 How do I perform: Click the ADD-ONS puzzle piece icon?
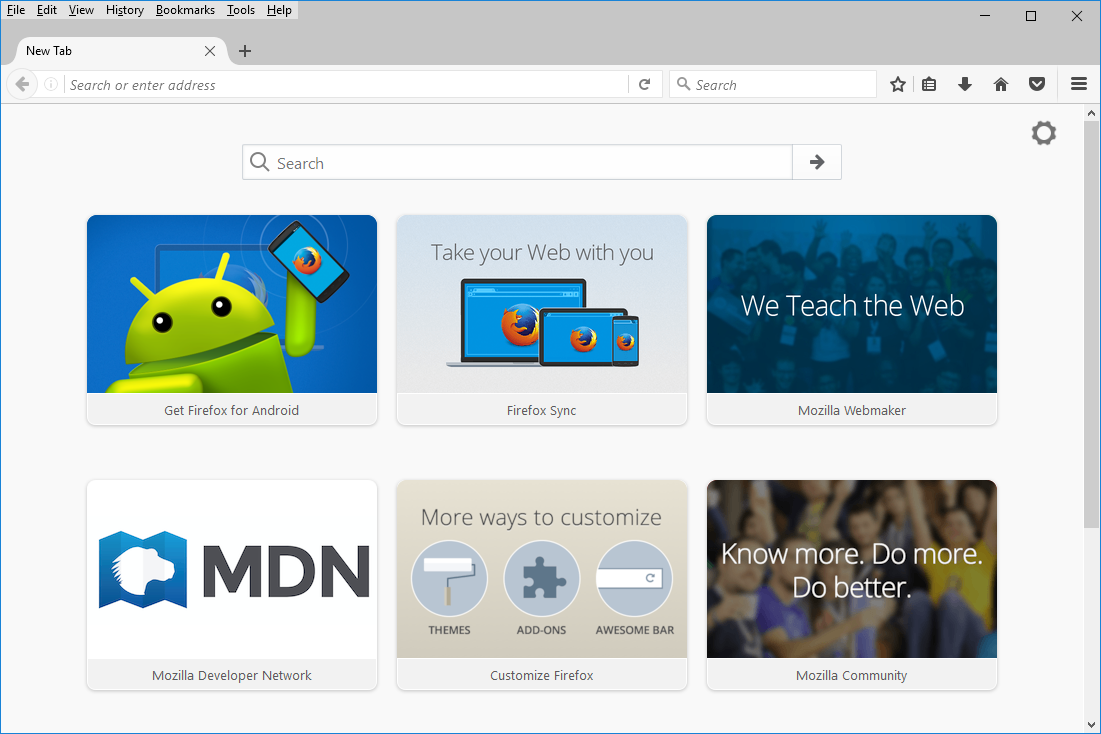click(x=541, y=579)
